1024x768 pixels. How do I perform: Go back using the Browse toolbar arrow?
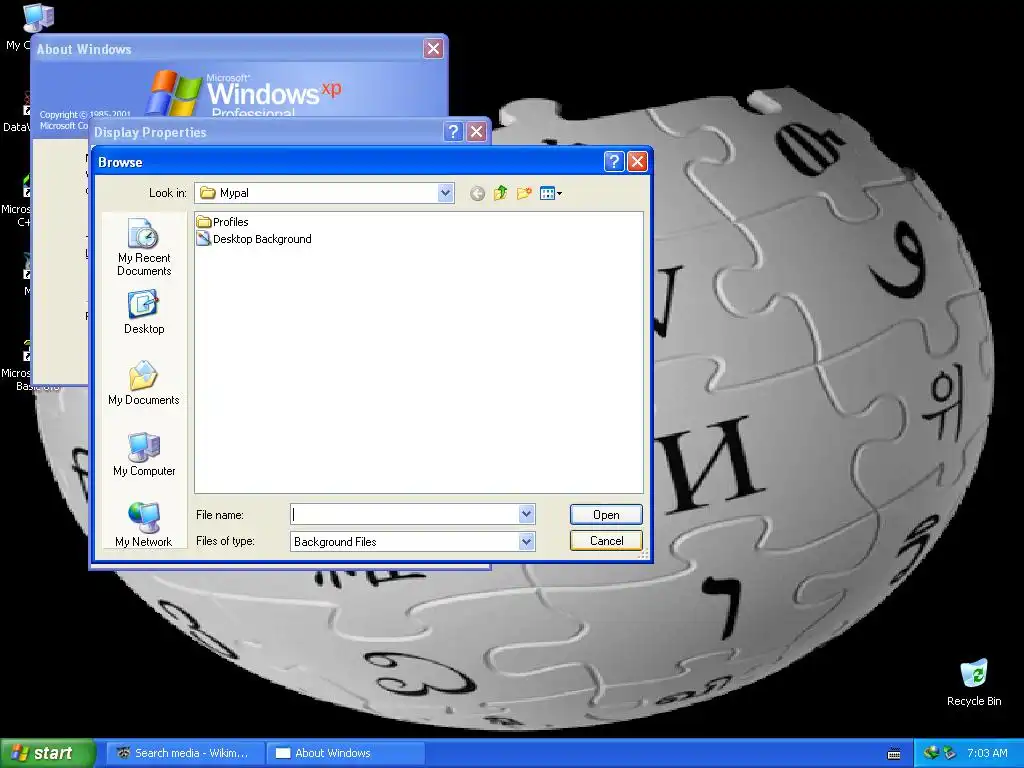tap(477, 193)
